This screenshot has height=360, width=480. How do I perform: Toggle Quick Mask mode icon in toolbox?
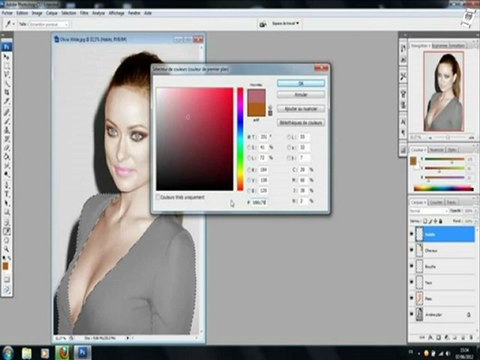pyautogui.click(x=6, y=279)
